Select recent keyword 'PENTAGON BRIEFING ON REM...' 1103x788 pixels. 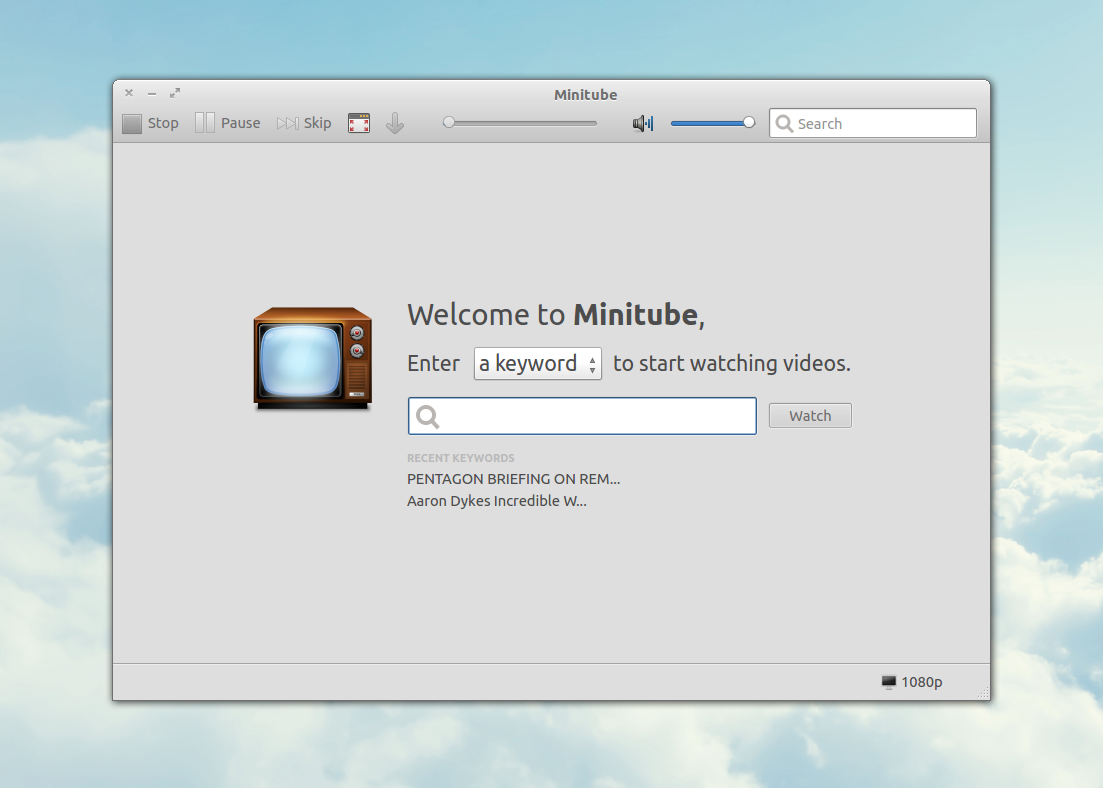point(514,479)
